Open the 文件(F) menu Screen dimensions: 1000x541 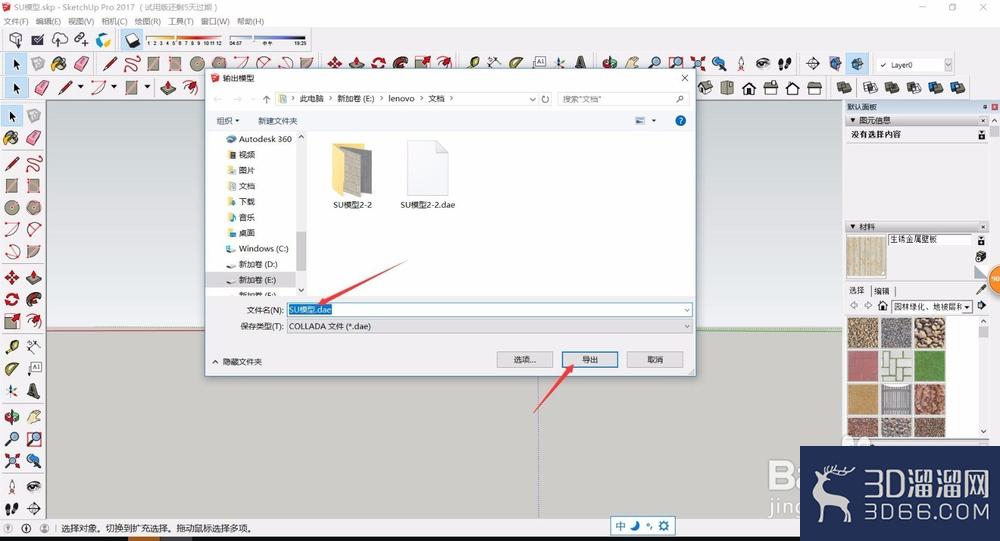pos(16,21)
